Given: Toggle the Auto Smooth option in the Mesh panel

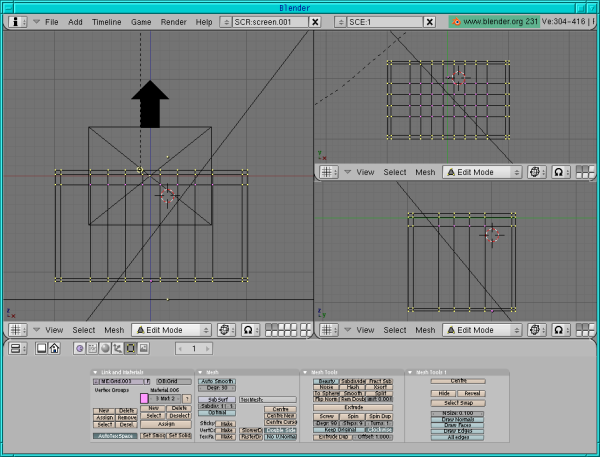Looking at the screenshot, I should (x=217, y=381).
